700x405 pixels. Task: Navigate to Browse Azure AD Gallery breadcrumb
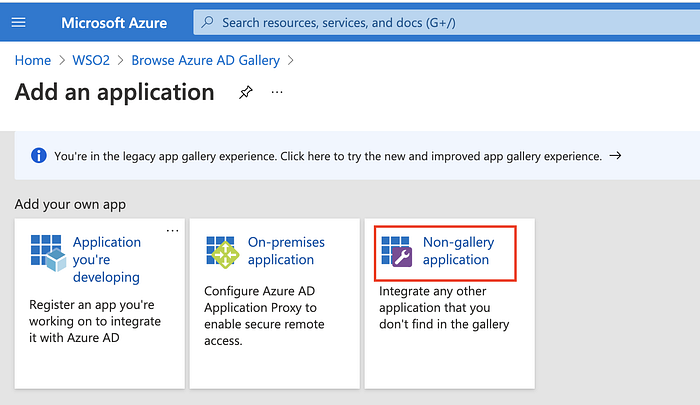(x=205, y=60)
